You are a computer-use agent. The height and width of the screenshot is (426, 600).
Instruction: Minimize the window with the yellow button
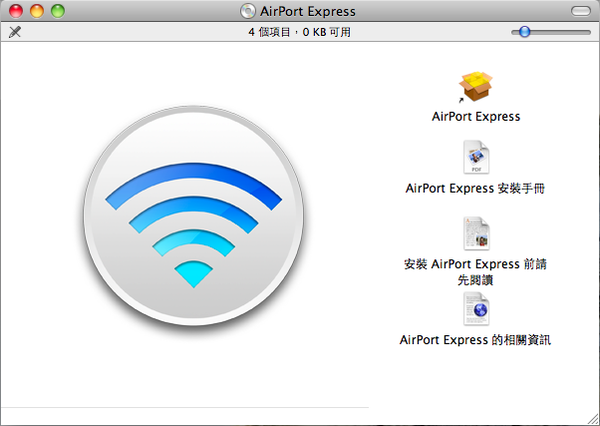(37, 11)
